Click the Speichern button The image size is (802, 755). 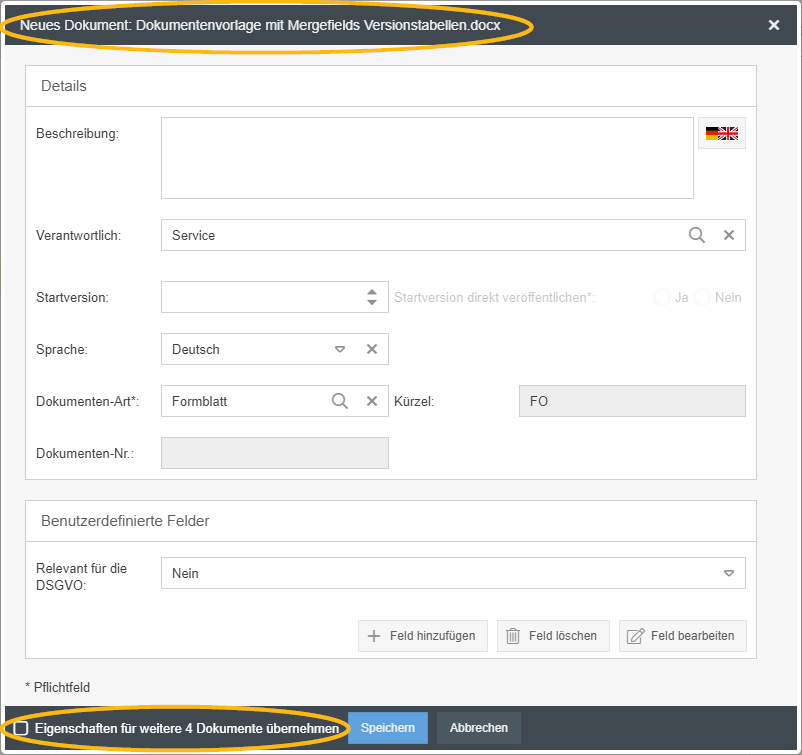(388, 728)
